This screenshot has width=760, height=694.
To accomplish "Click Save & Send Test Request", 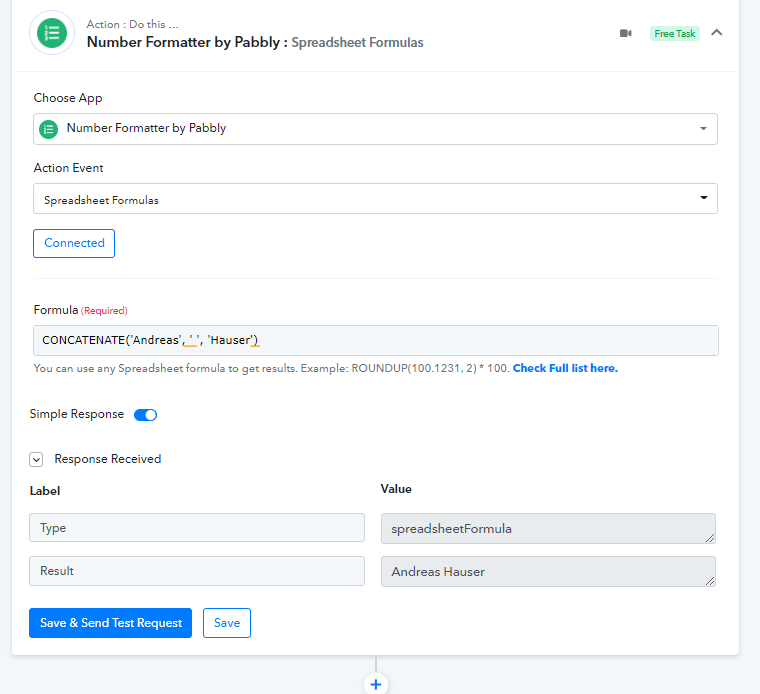I will click(x=111, y=623).
